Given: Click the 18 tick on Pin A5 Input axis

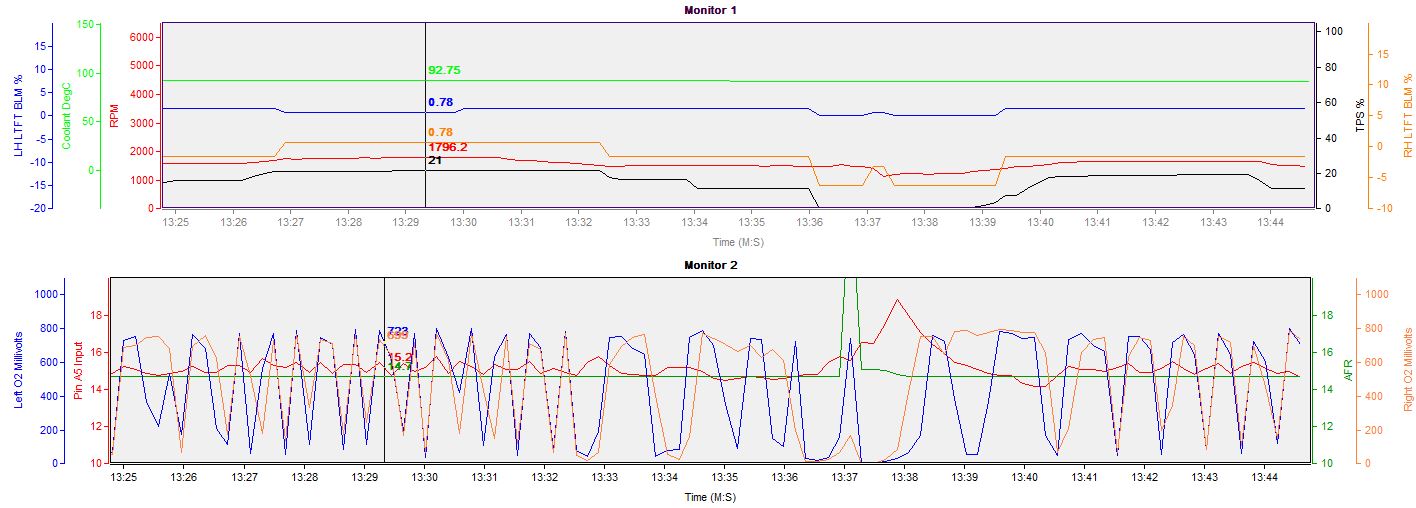Looking at the screenshot, I should pyautogui.click(x=98, y=314).
